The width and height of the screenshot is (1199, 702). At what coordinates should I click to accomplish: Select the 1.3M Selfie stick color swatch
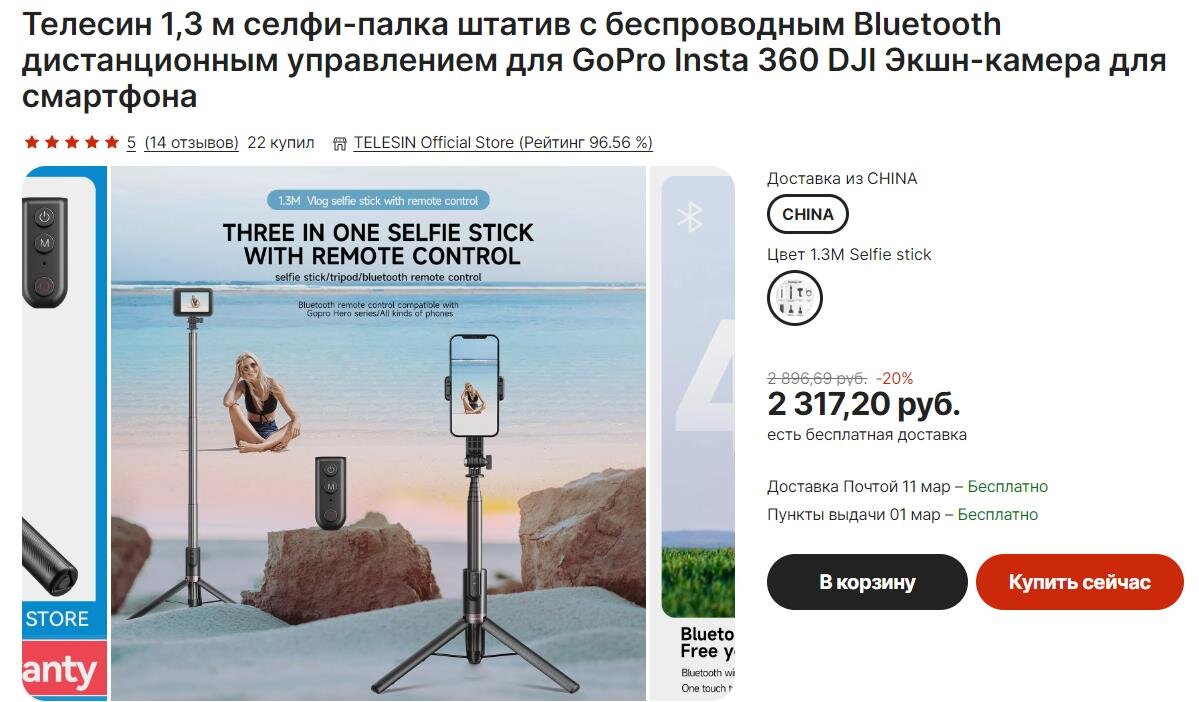tap(794, 297)
